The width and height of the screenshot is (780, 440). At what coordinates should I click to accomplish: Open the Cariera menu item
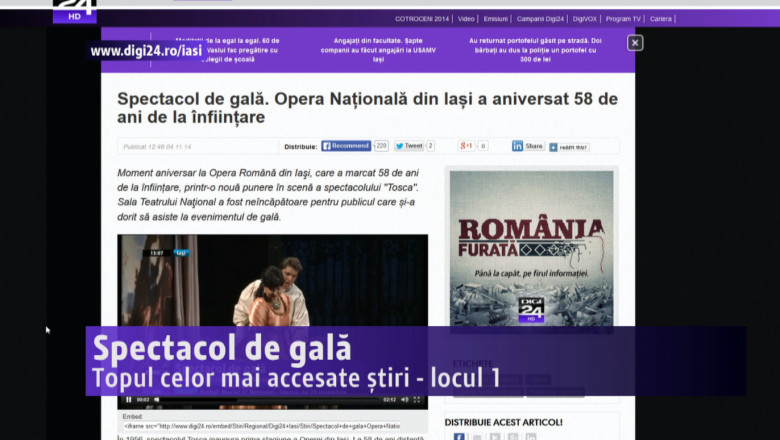tap(661, 19)
